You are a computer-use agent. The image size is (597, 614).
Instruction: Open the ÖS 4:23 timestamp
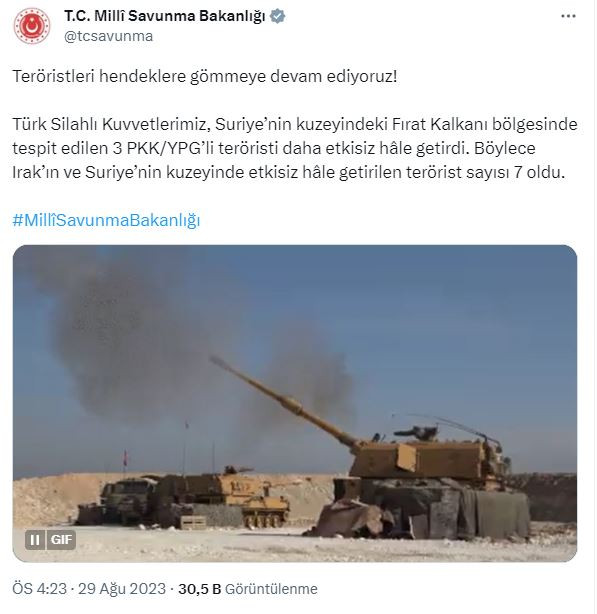(x=40, y=589)
